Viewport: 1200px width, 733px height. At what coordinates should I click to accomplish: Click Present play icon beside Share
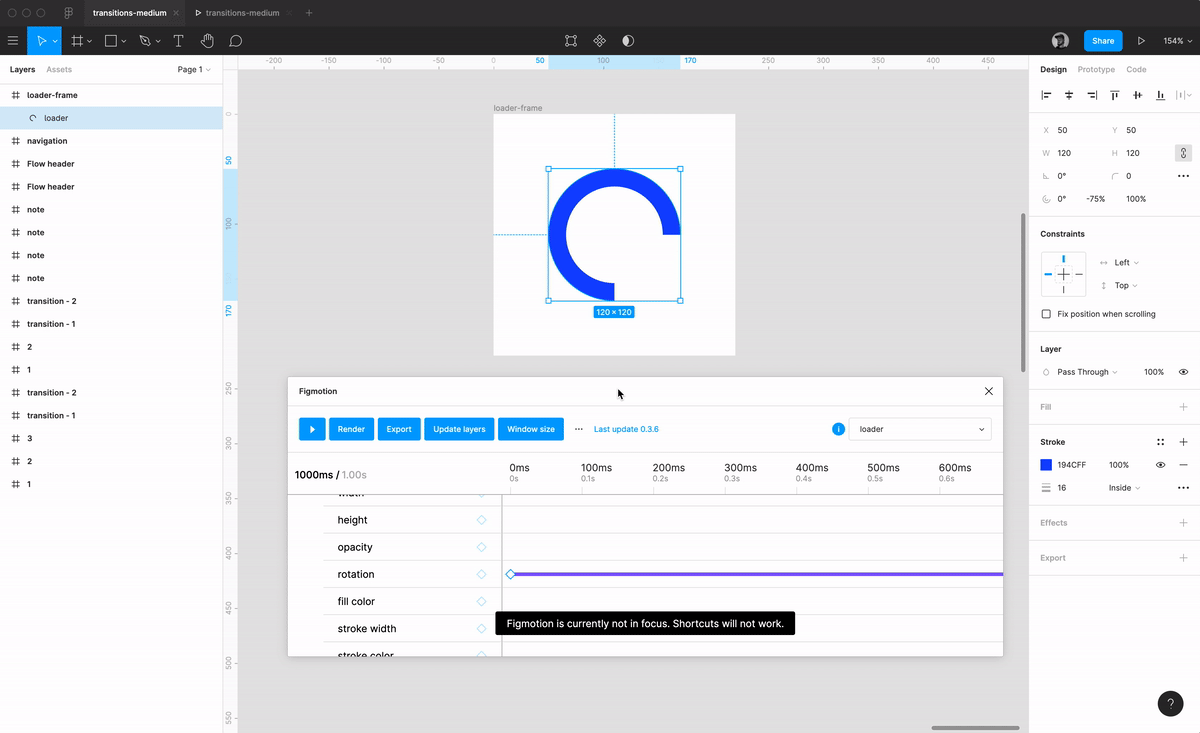[1141, 41]
